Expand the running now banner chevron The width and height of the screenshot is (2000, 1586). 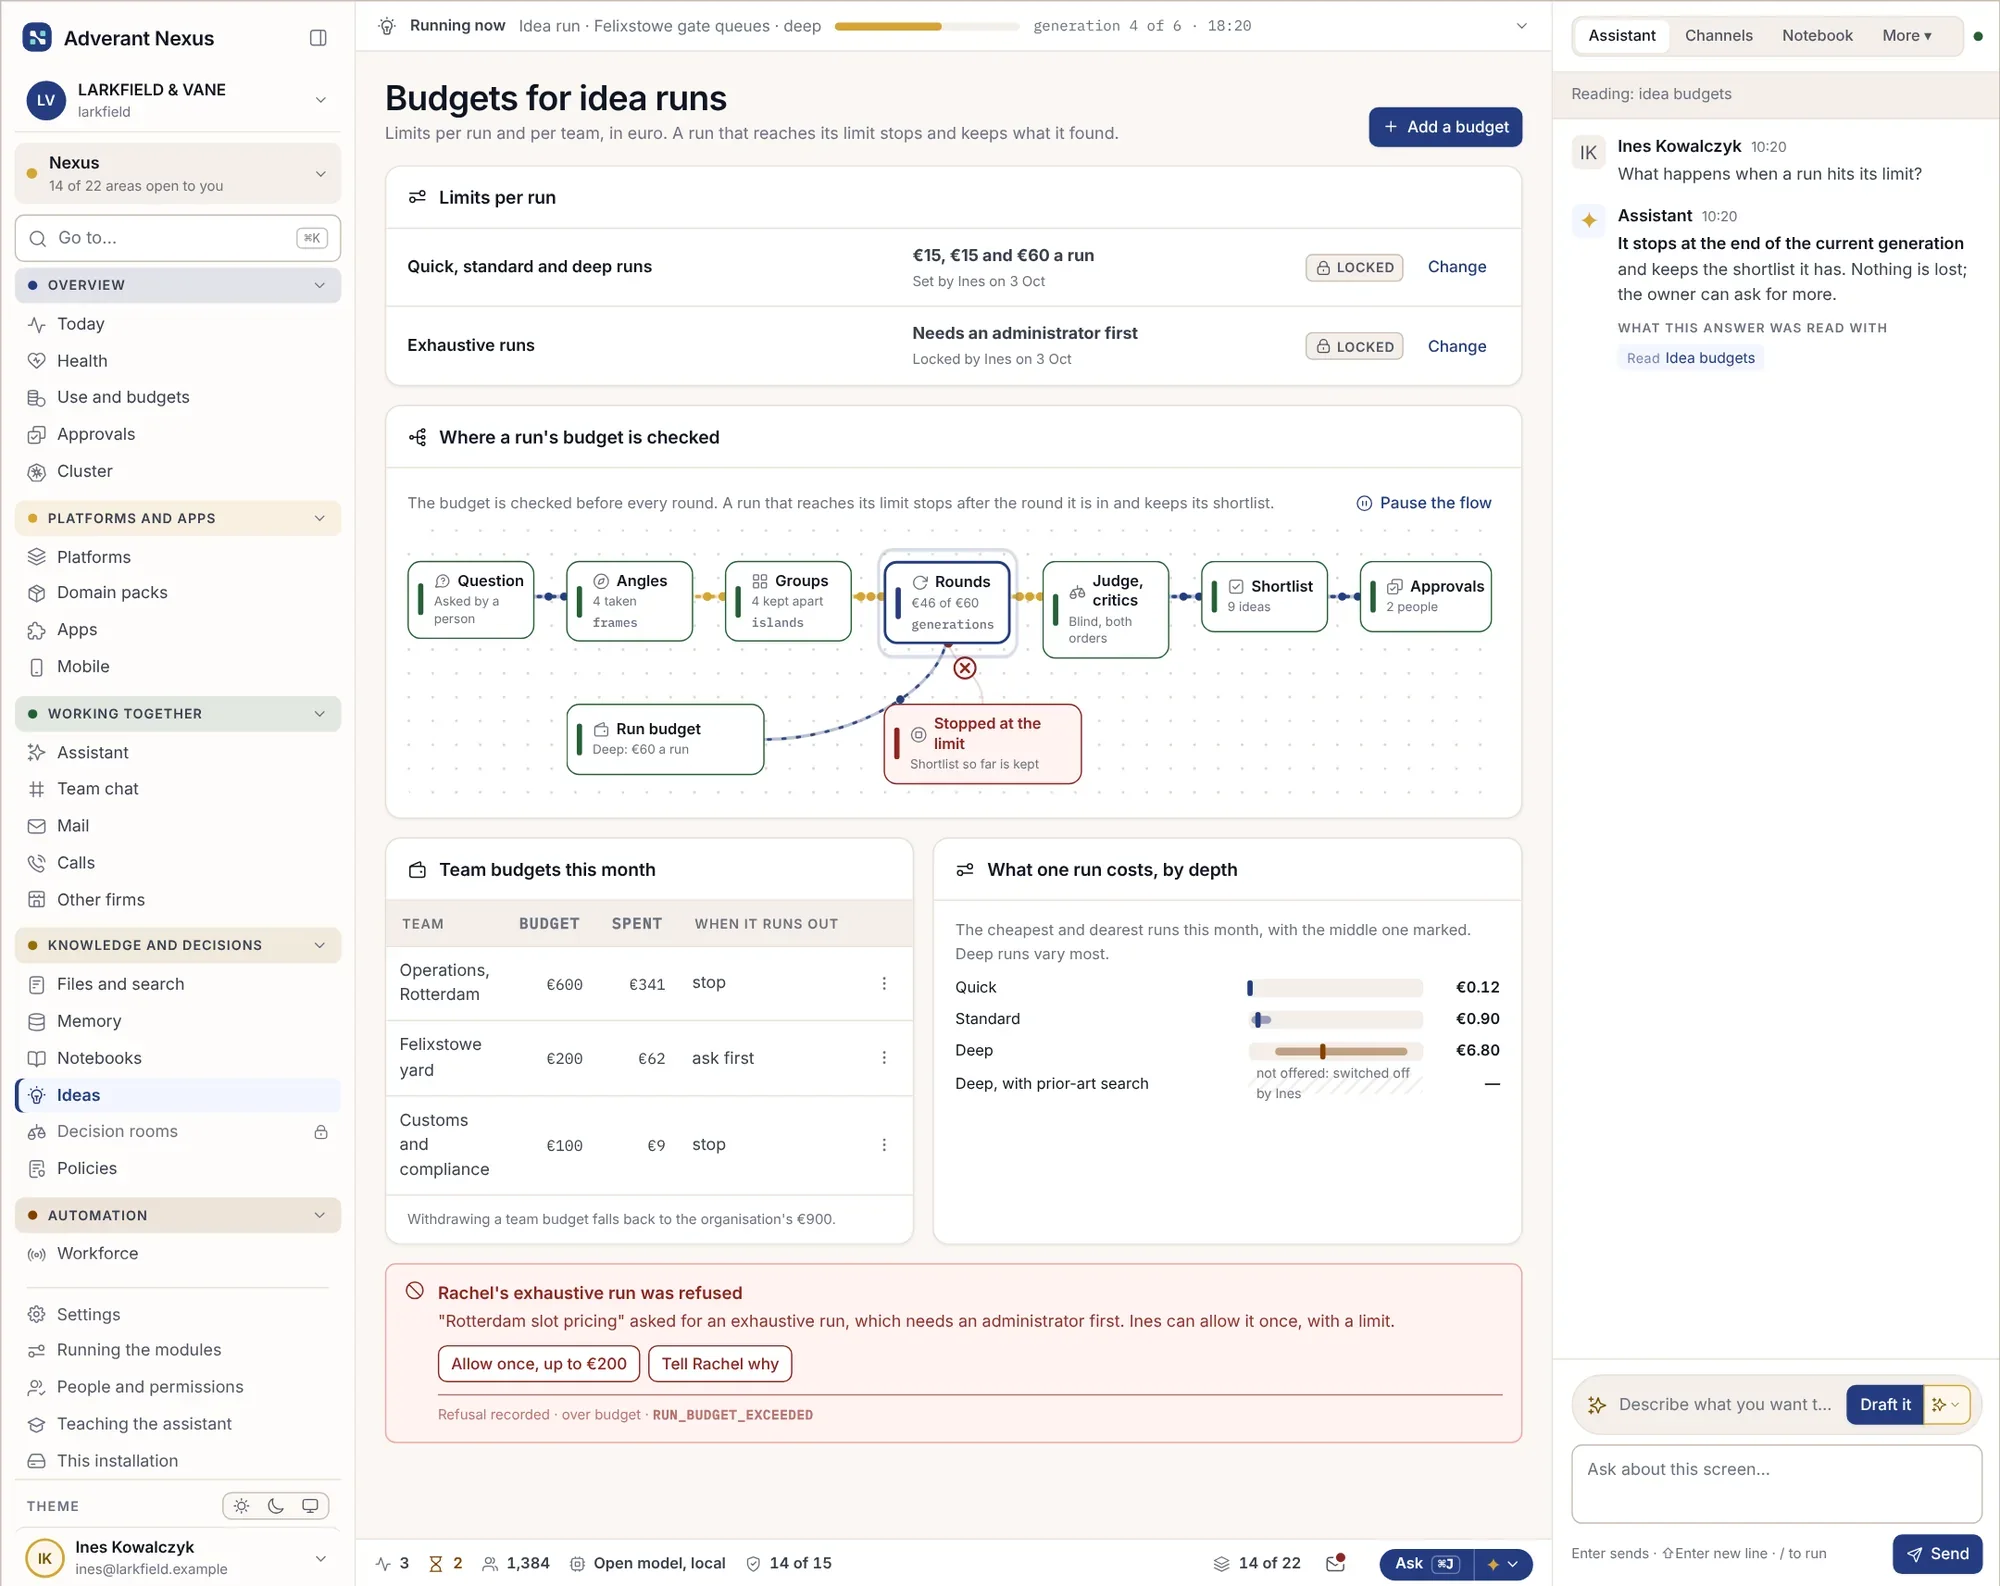pyautogui.click(x=1522, y=26)
